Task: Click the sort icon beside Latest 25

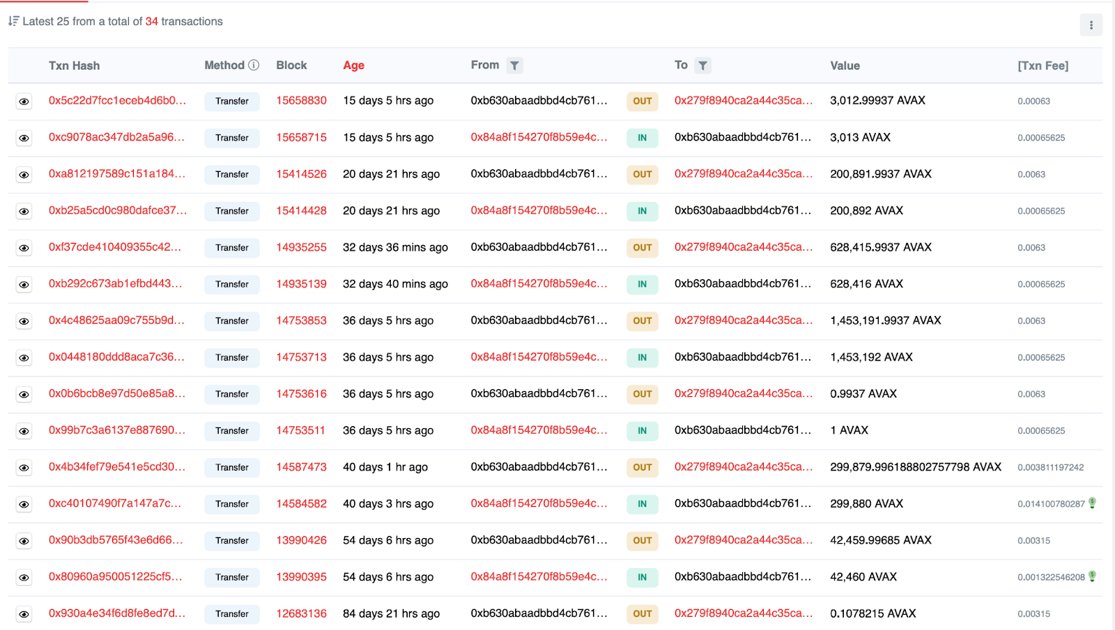Action: (x=14, y=21)
